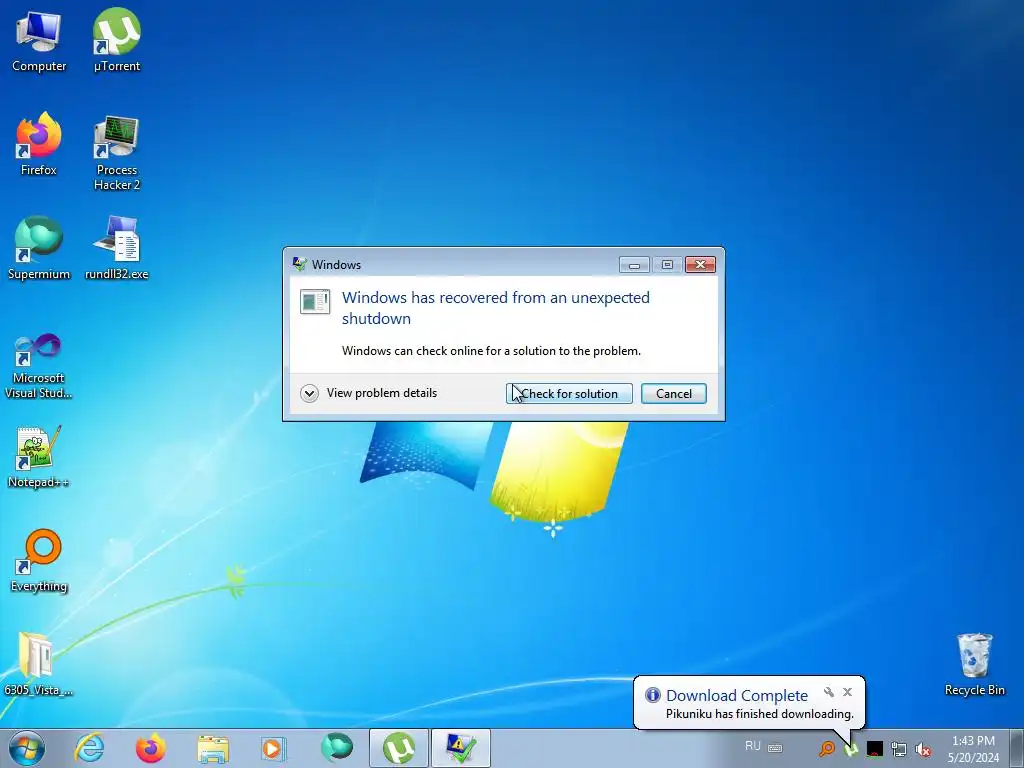This screenshot has height=768, width=1024.
Task: Click the Check for solution button
Action: (569, 393)
